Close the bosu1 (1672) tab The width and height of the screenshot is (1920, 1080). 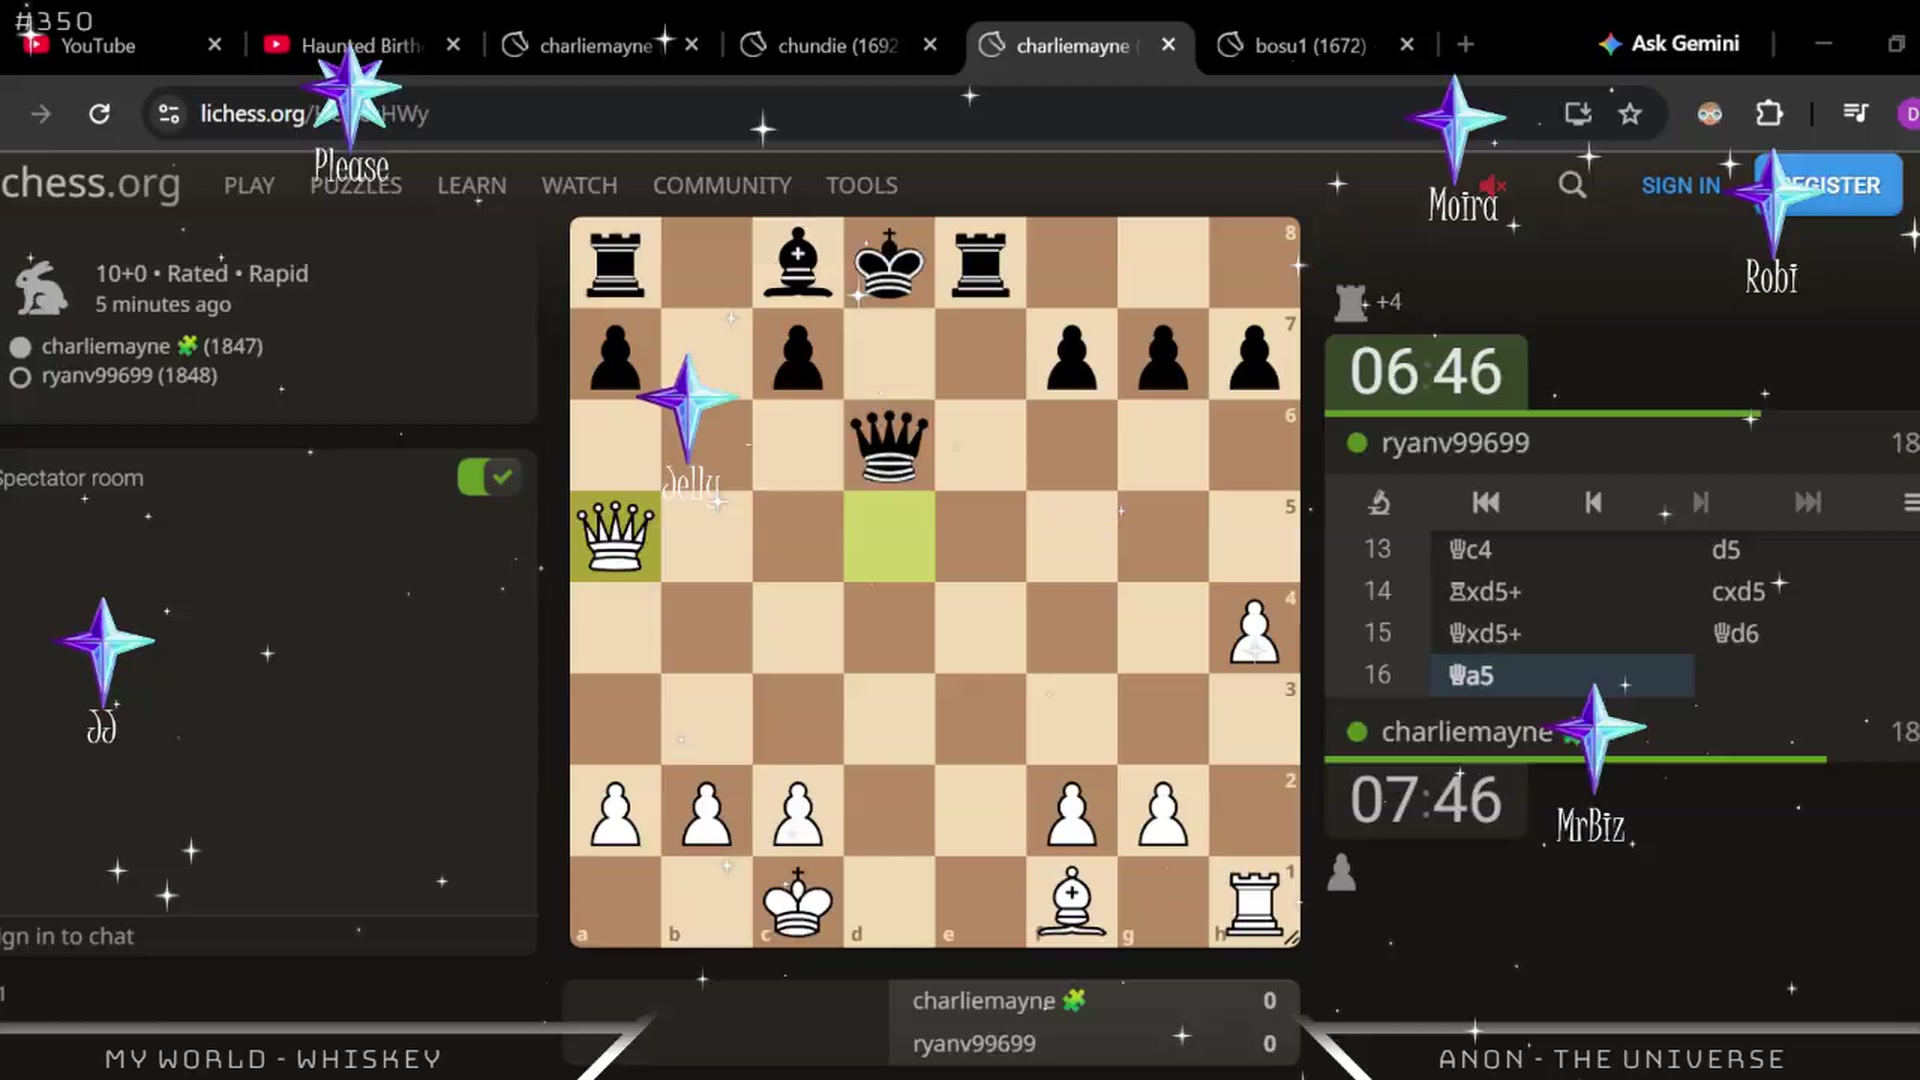[x=1407, y=45]
